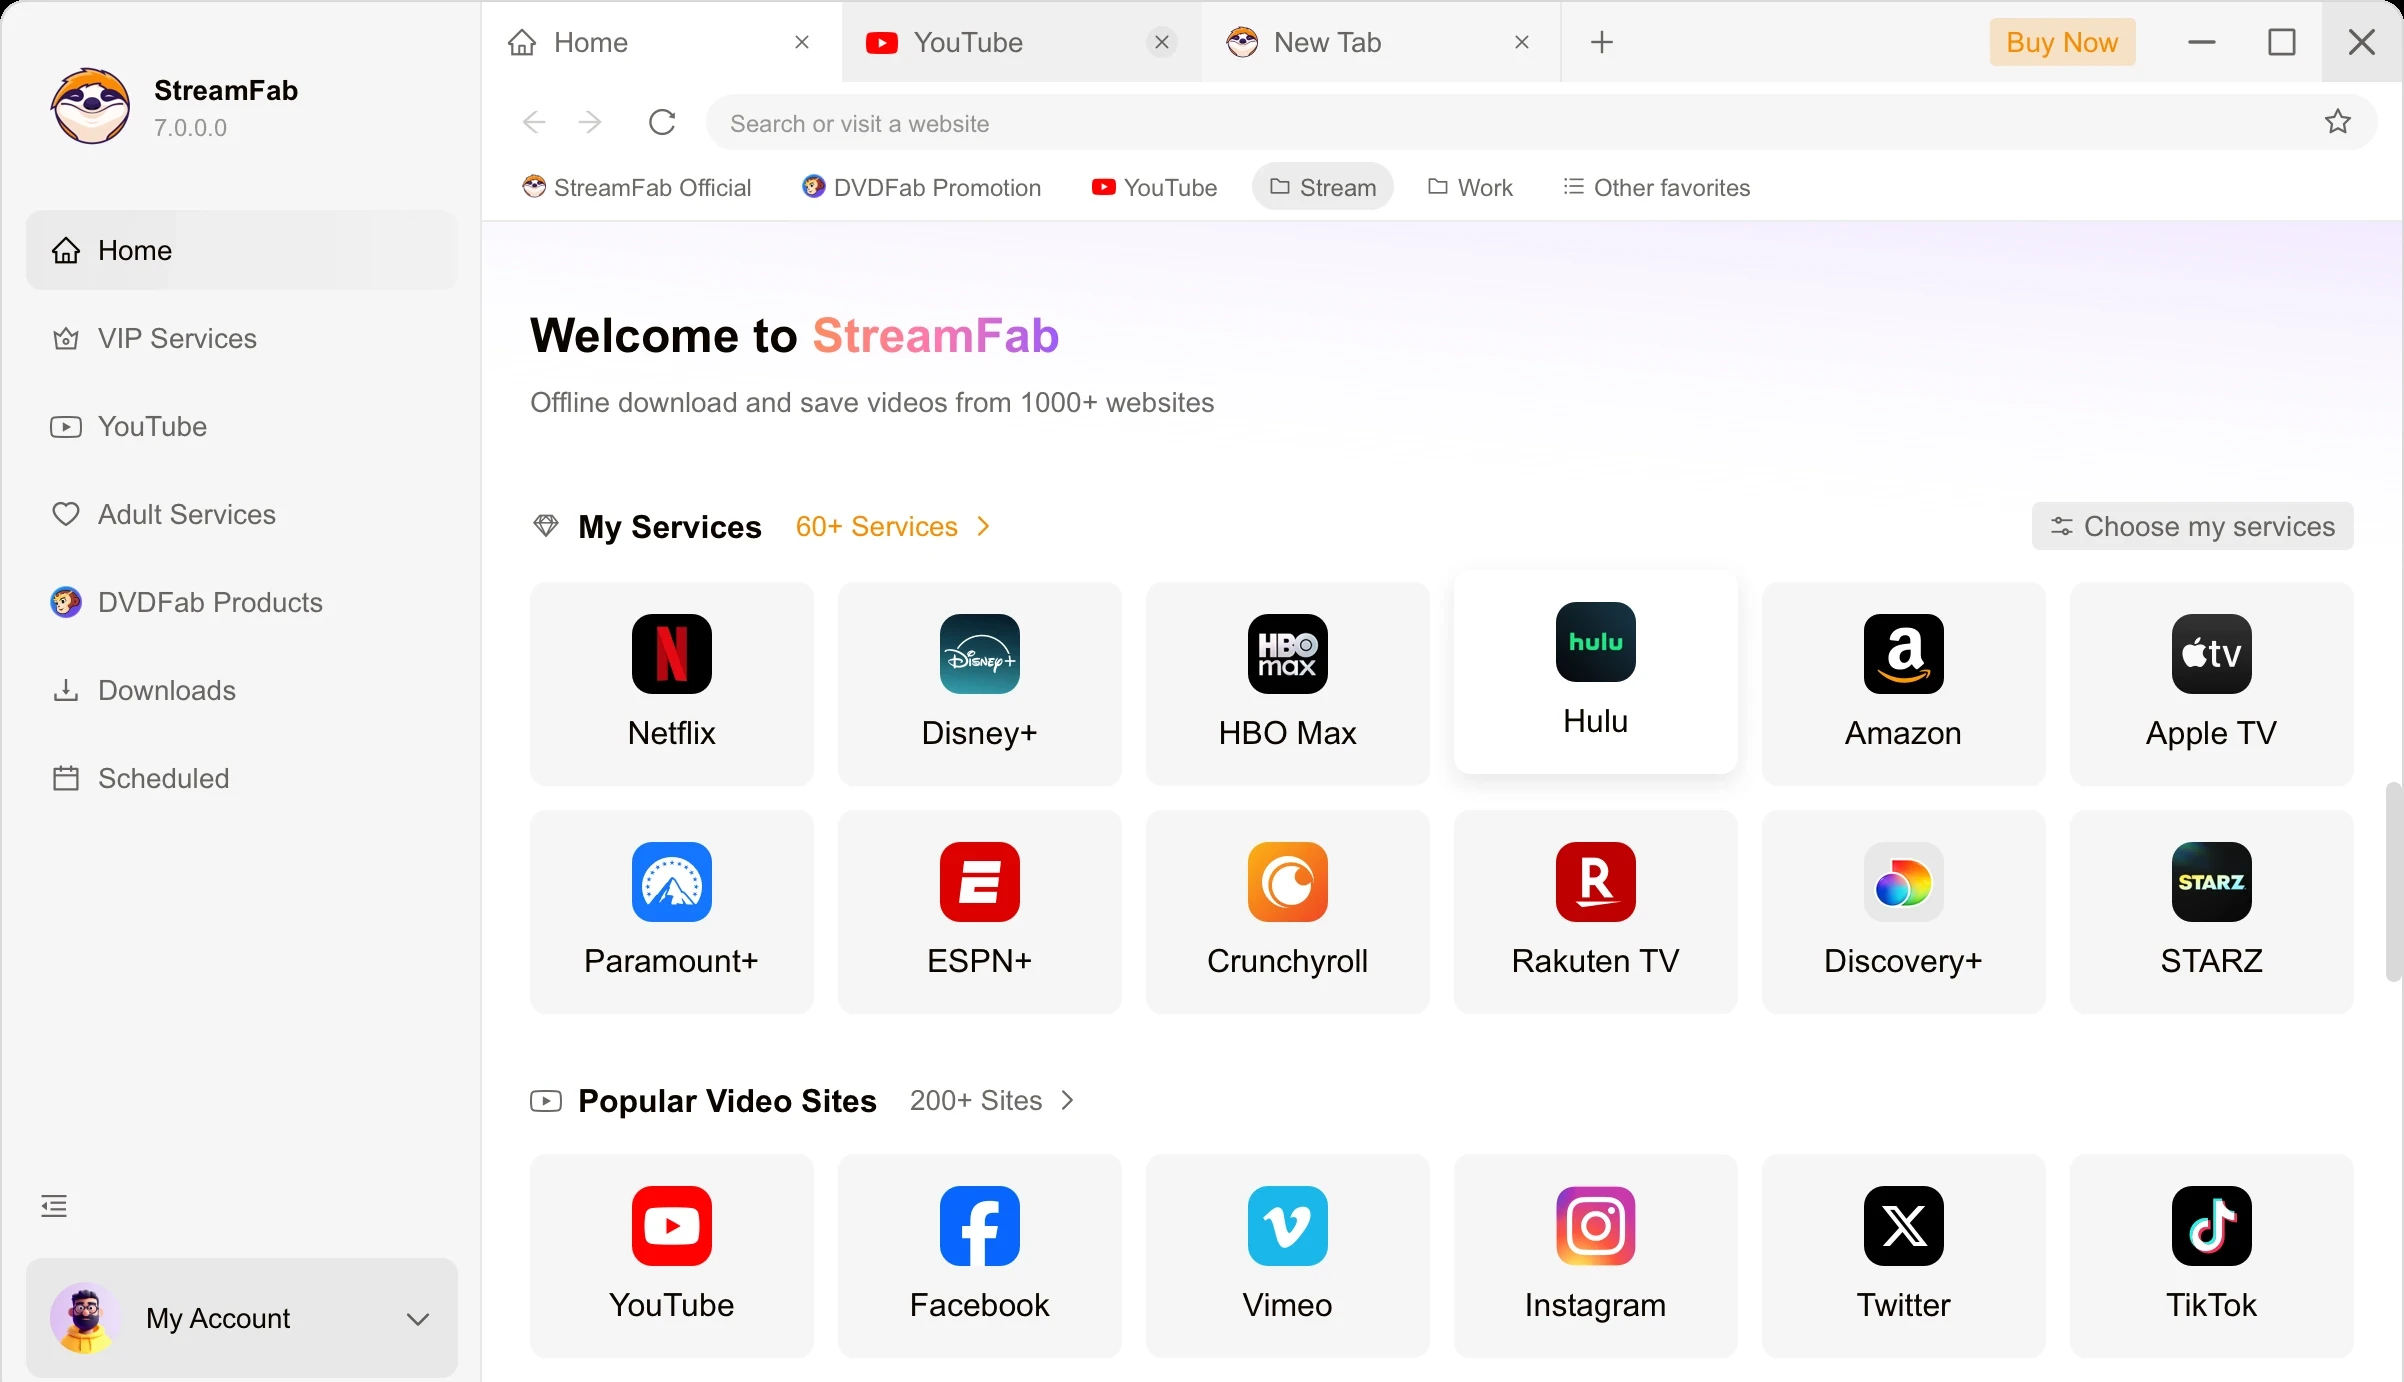
Task: Open the Rakuten TV service tile
Action: pos(1596,912)
